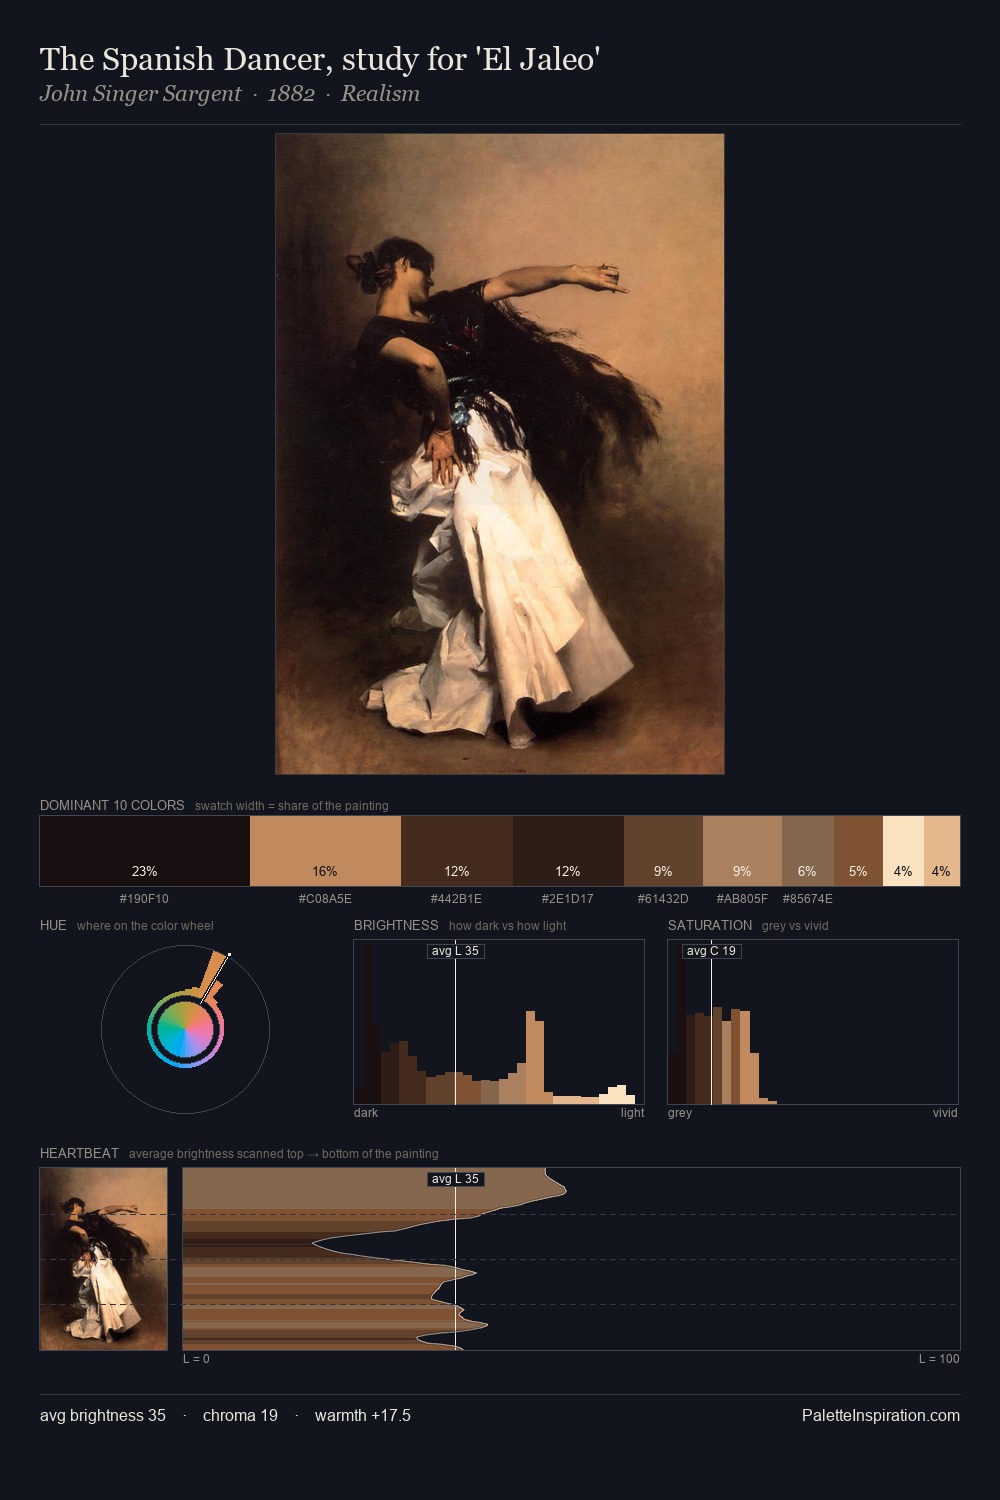The height and width of the screenshot is (1500, 1000).
Task: Click the #190F10 swatch showing 23%
Action: [x=145, y=851]
